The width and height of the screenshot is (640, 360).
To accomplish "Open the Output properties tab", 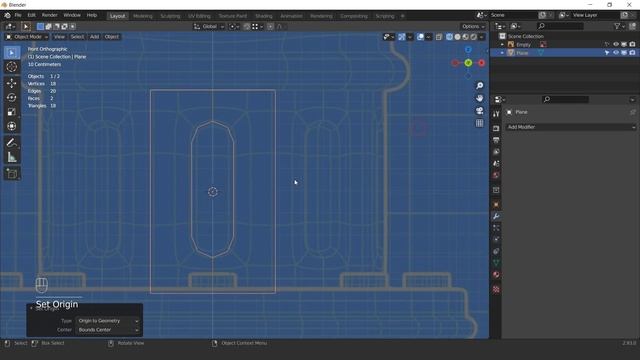I will pos(496,140).
